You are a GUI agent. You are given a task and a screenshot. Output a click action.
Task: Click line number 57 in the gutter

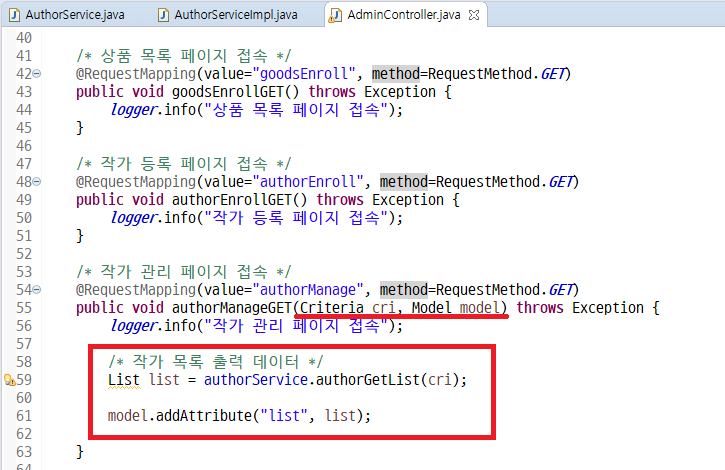click(24, 344)
